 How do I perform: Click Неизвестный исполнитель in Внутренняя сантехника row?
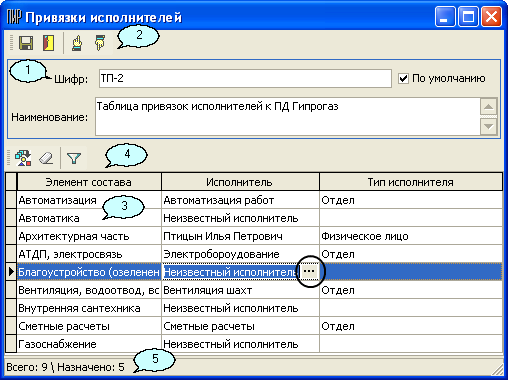coord(240,308)
